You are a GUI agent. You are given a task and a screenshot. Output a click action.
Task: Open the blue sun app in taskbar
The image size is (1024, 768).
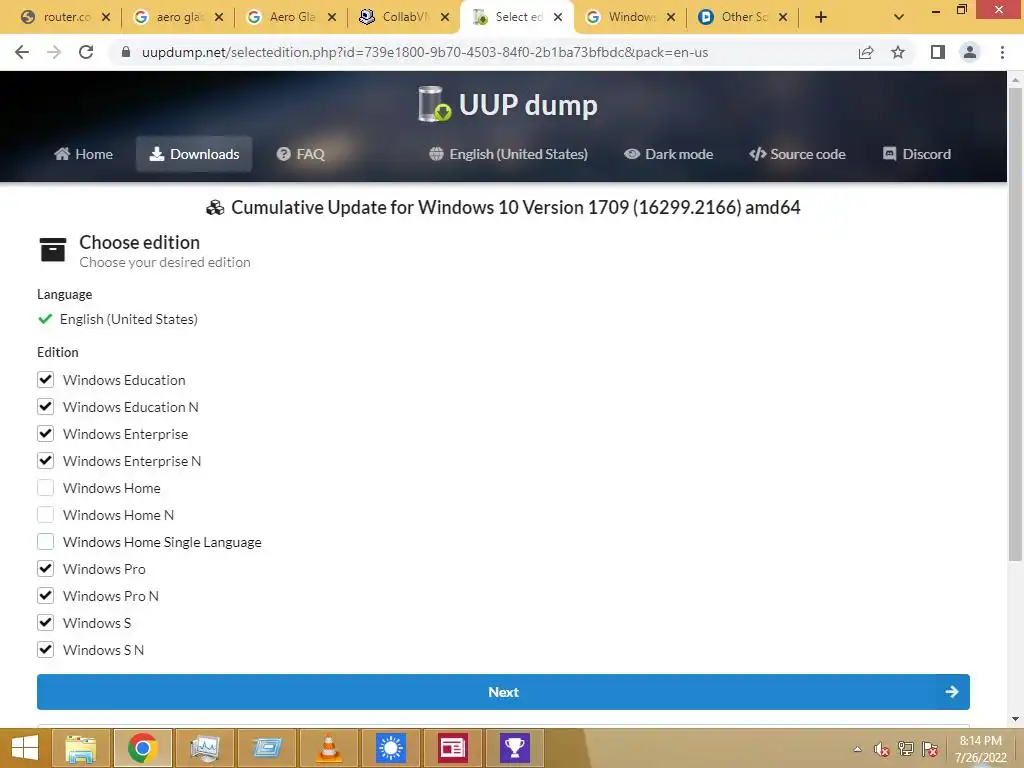tap(391, 748)
